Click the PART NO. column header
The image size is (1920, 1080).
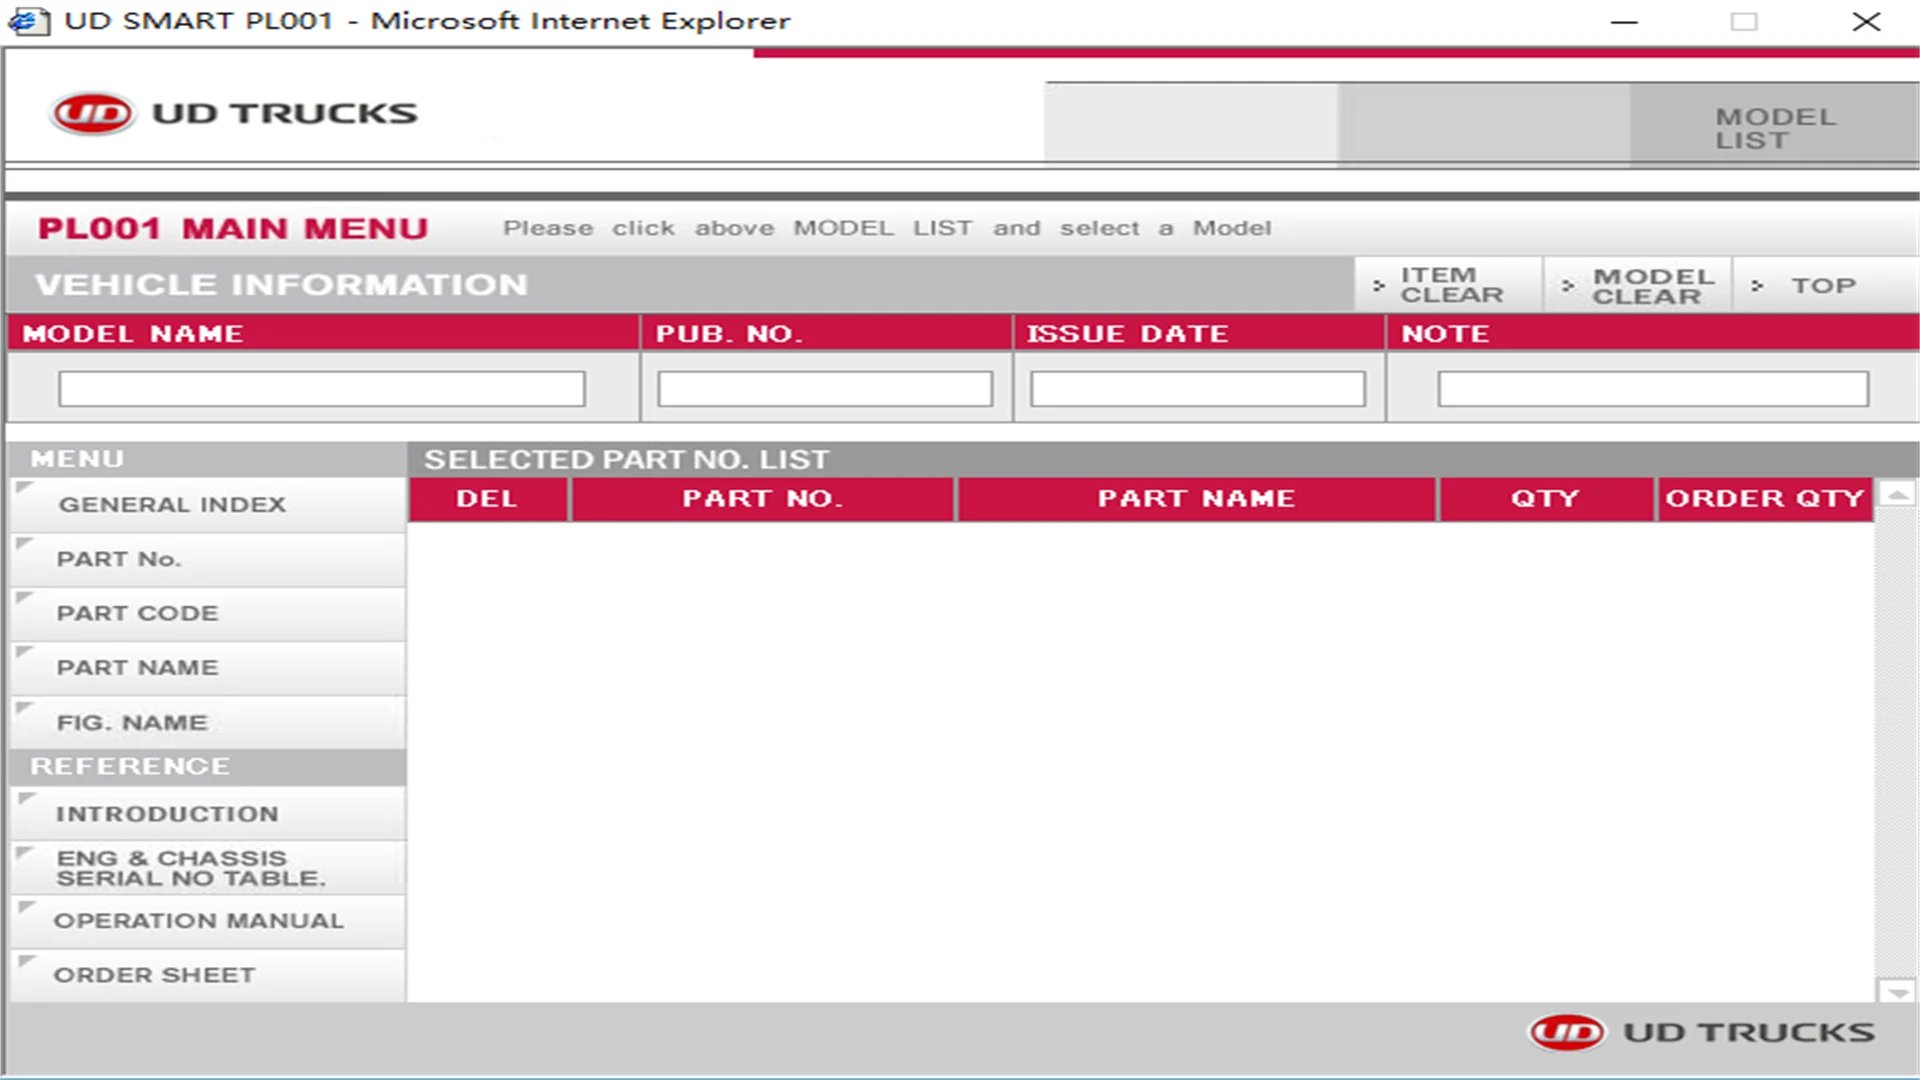tap(763, 499)
